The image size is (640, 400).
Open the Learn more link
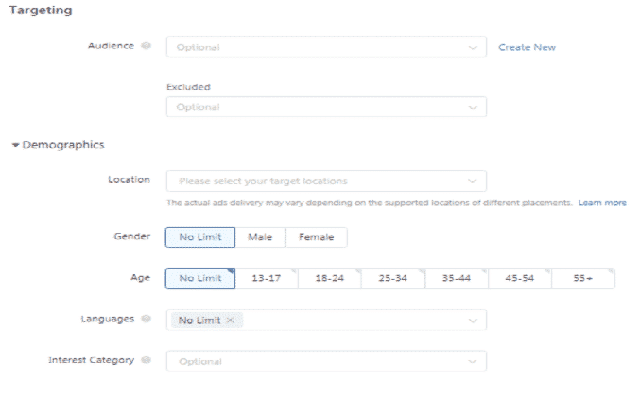[x=602, y=202]
